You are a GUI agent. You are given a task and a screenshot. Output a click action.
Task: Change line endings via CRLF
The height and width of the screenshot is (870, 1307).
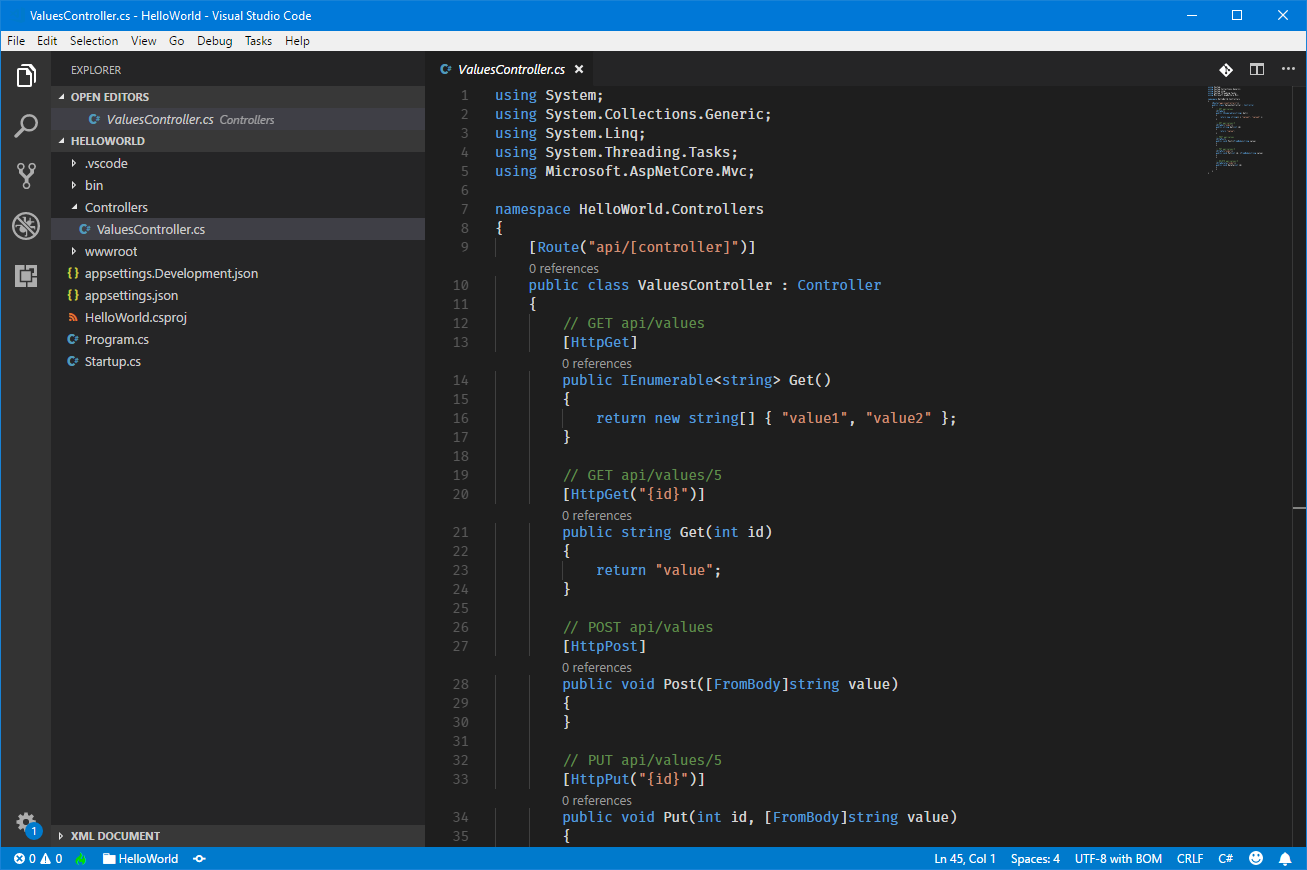click(1190, 858)
